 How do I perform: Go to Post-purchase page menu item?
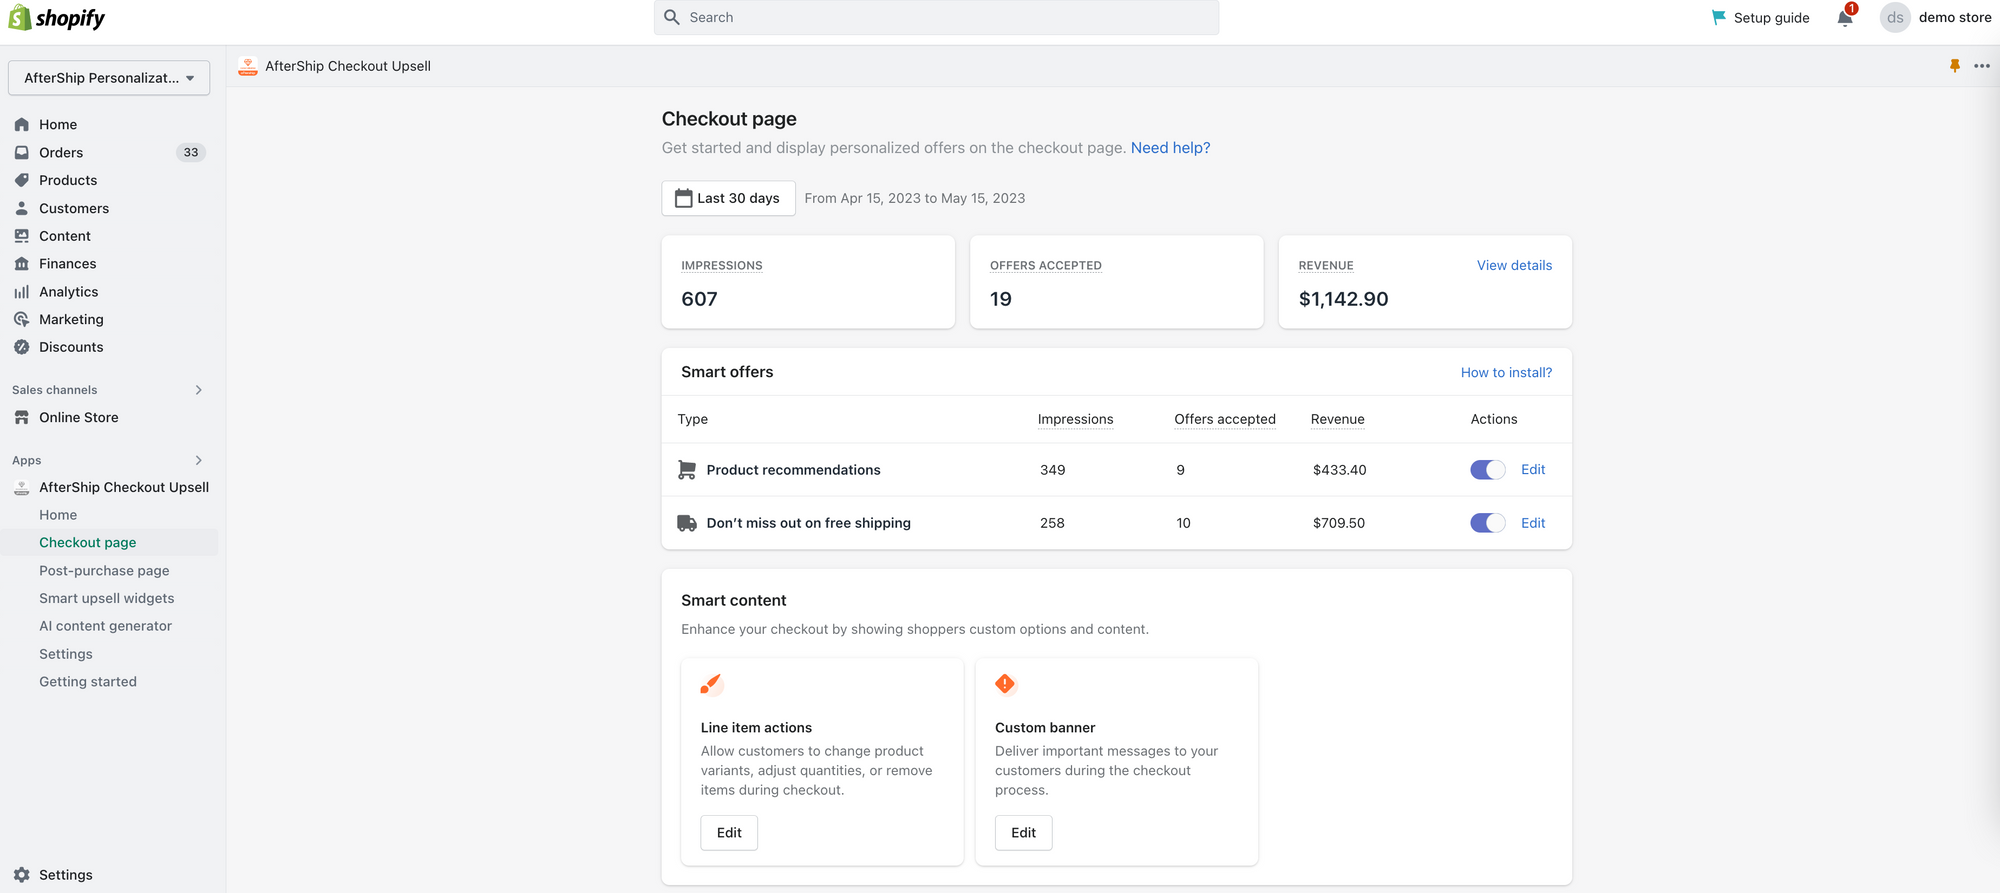[104, 571]
